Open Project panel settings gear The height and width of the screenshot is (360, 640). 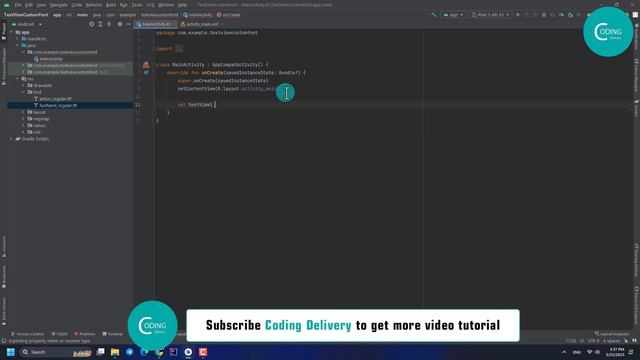(120, 24)
